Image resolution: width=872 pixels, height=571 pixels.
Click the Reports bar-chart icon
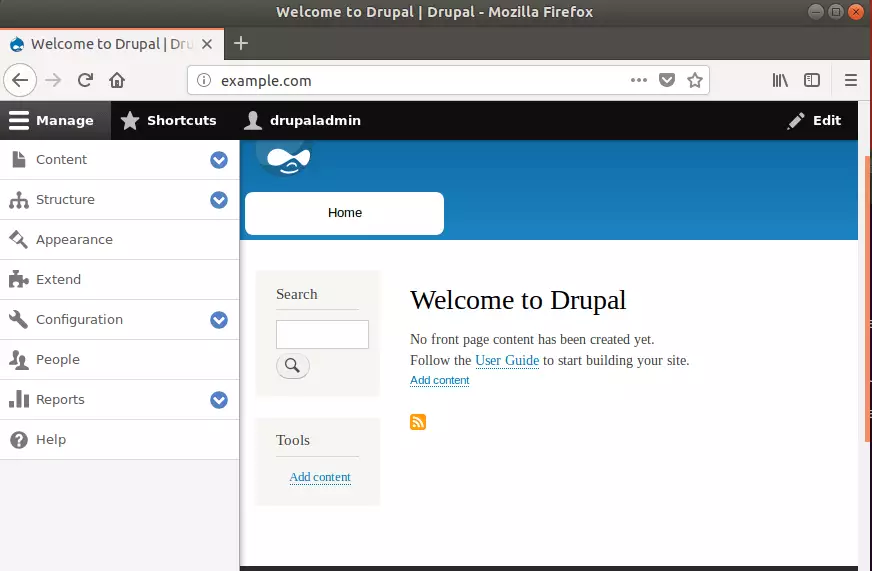point(18,399)
